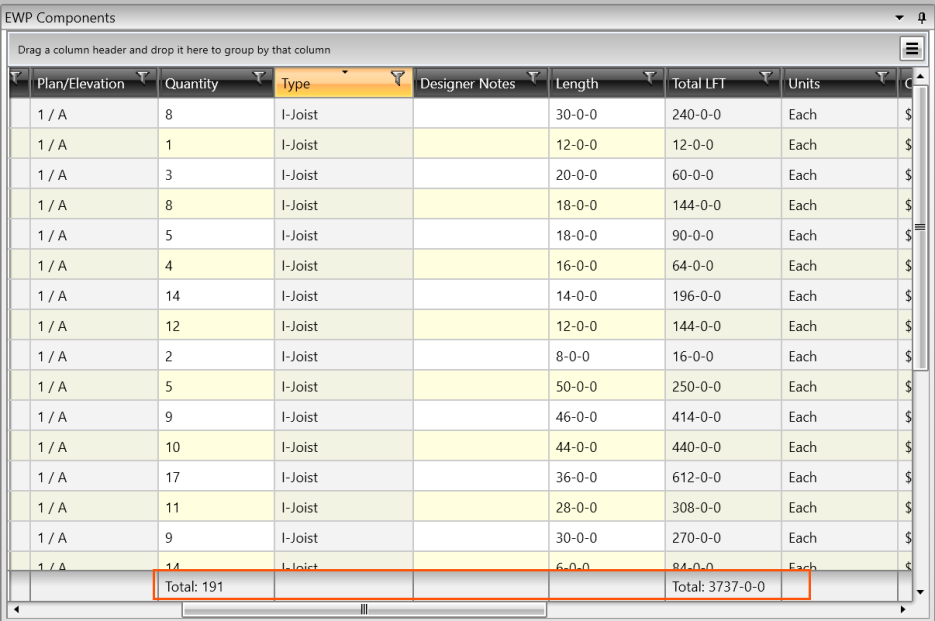Screen dimensions: 935x621
Task: Click filter icon on the first narrow column
Action: (x=16, y=77)
